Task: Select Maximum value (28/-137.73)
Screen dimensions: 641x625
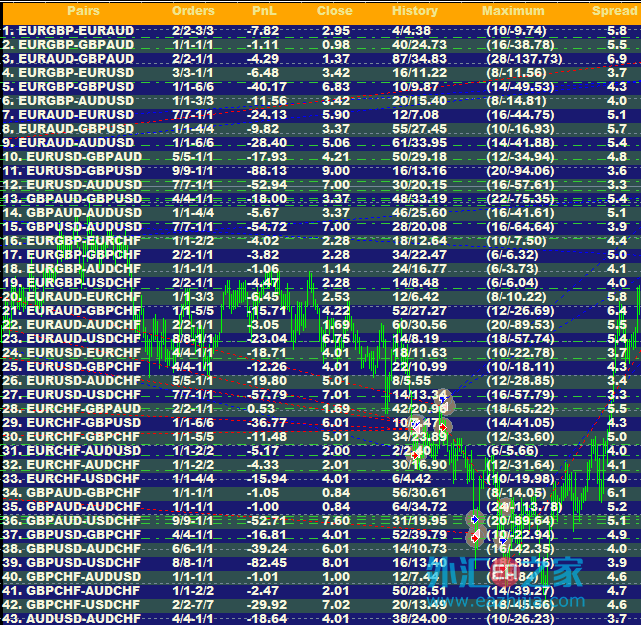Action: click(524, 58)
